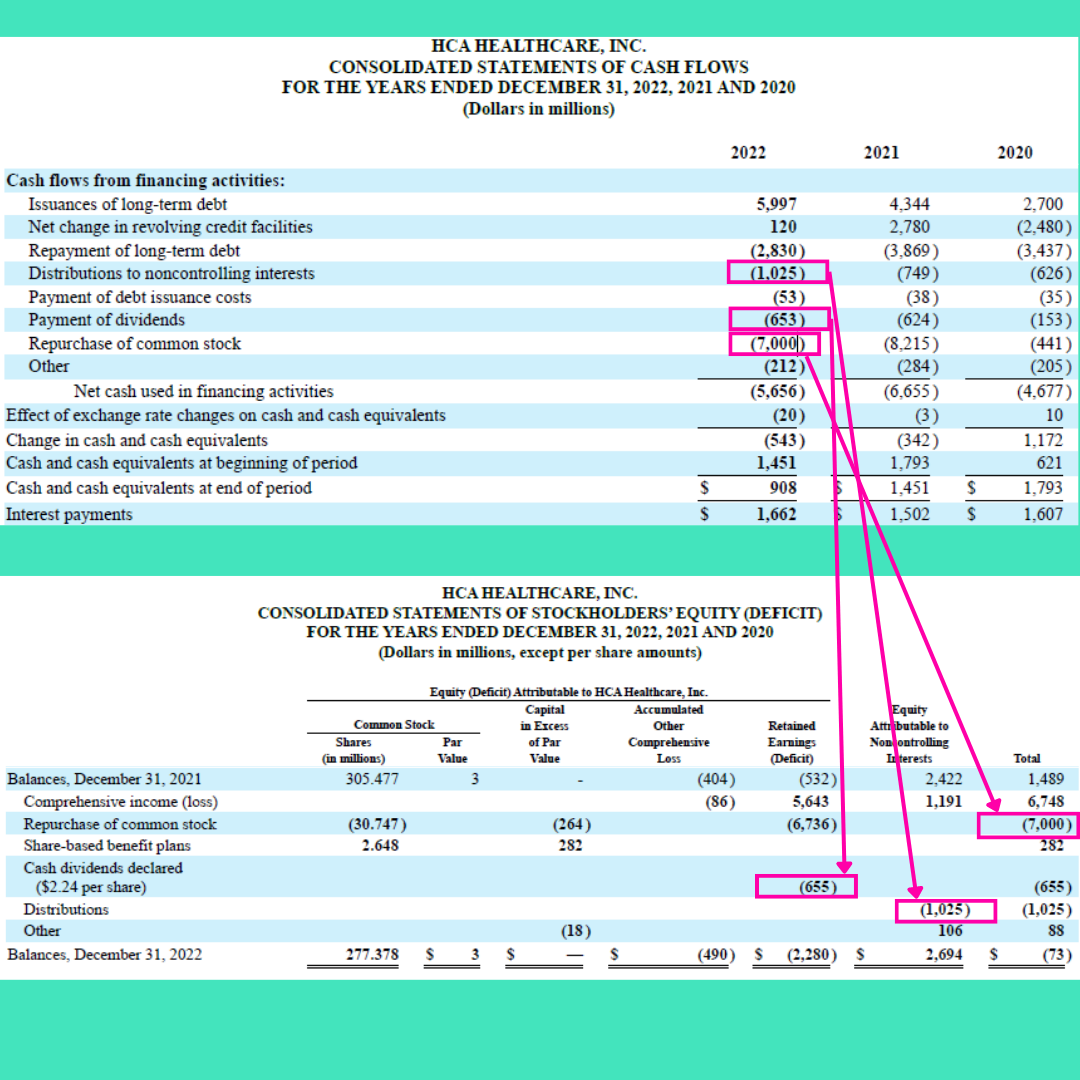The image size is (1080, 1080).
Task: Select the 621 beginning cash value for 2020
Action: pyautogui.click(x=1050, y=463)
